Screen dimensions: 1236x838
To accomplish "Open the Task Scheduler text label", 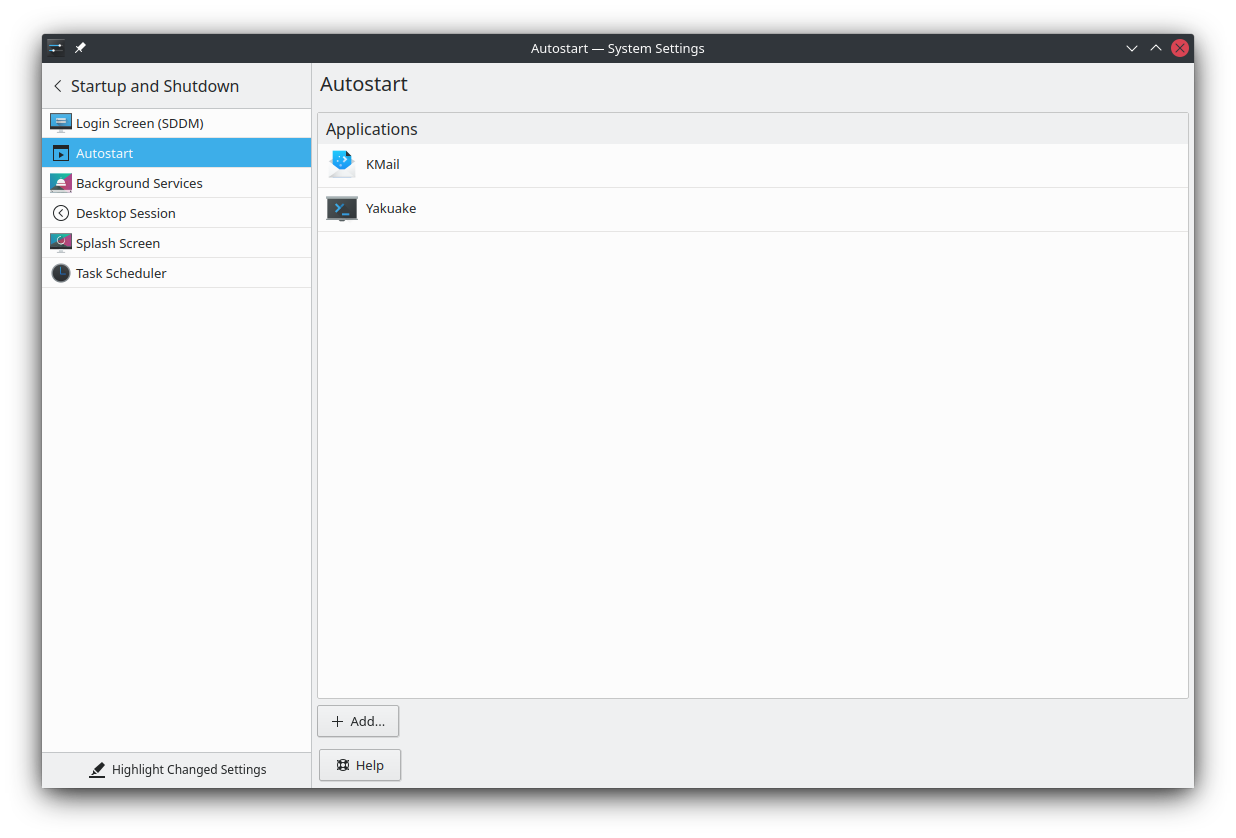I will click(121, 273).
